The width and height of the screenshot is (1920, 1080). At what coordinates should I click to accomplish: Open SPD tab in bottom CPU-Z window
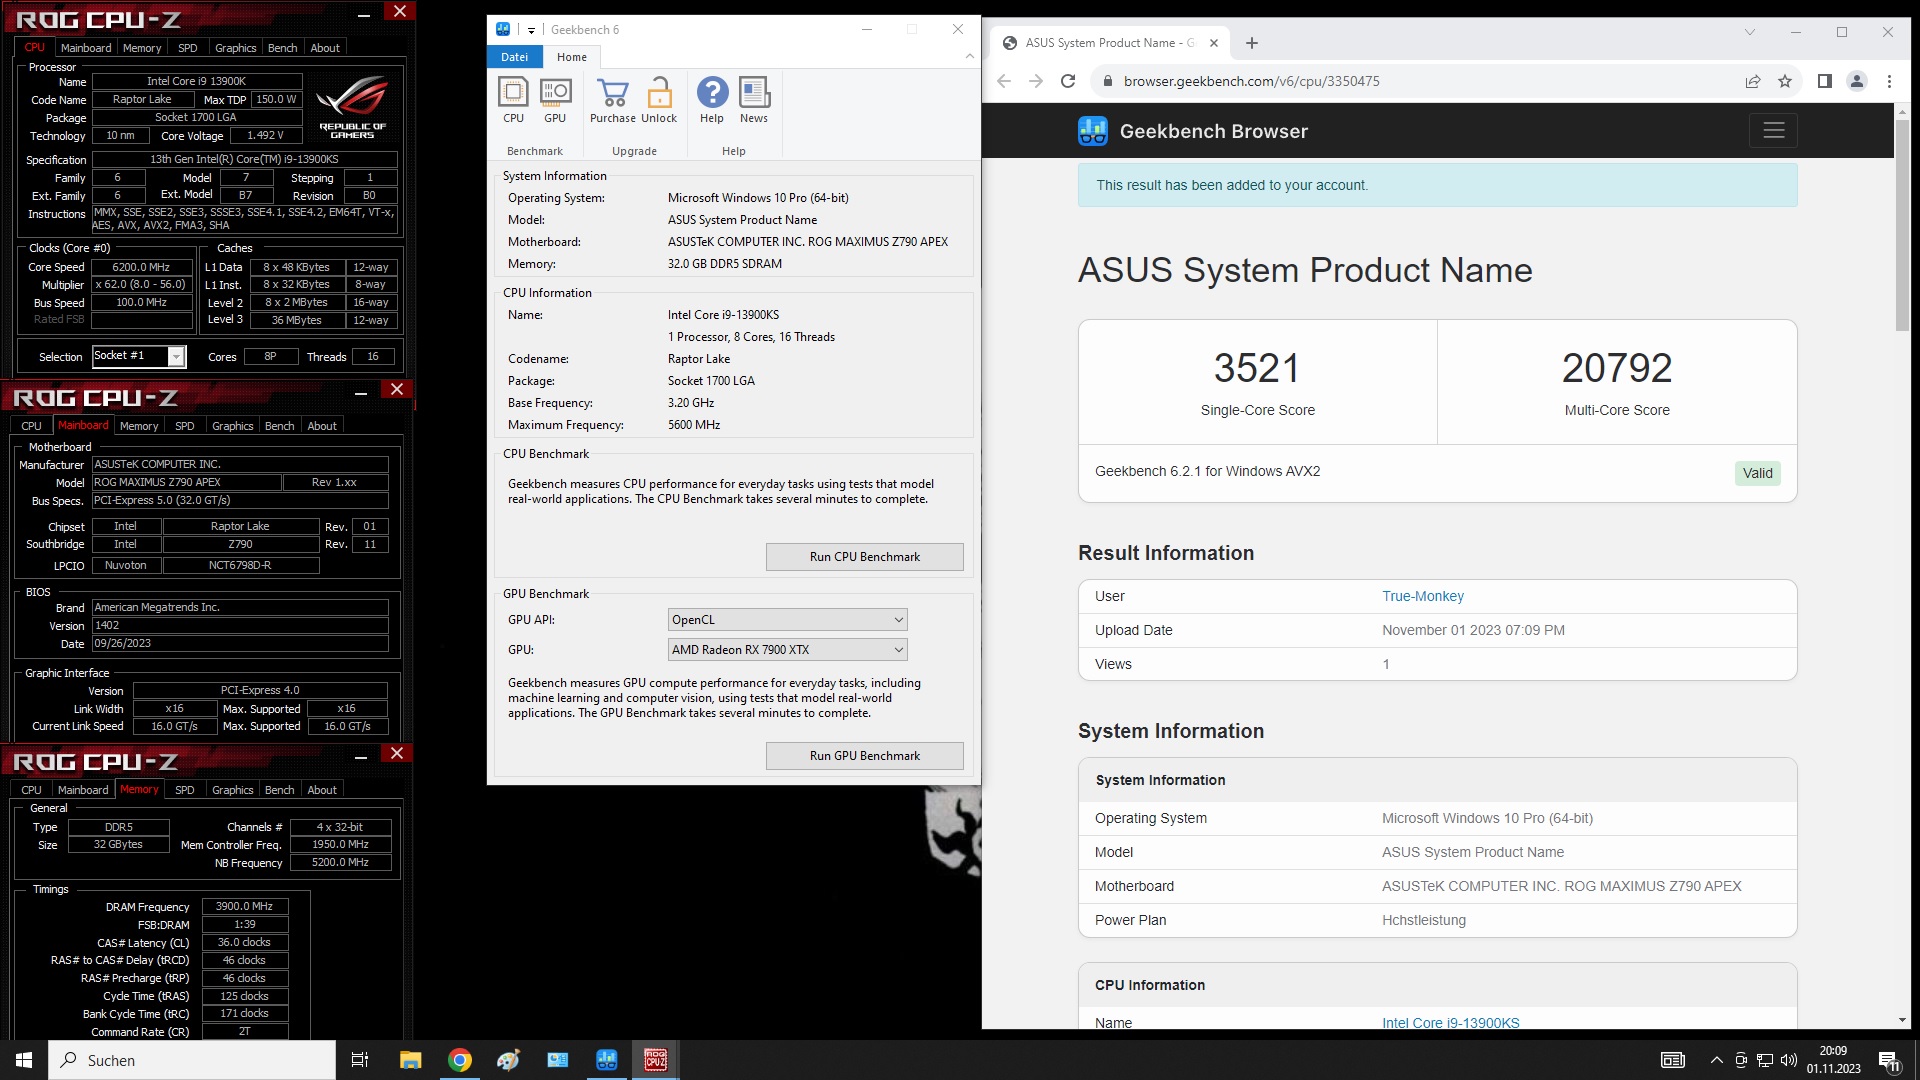[184, 790]
